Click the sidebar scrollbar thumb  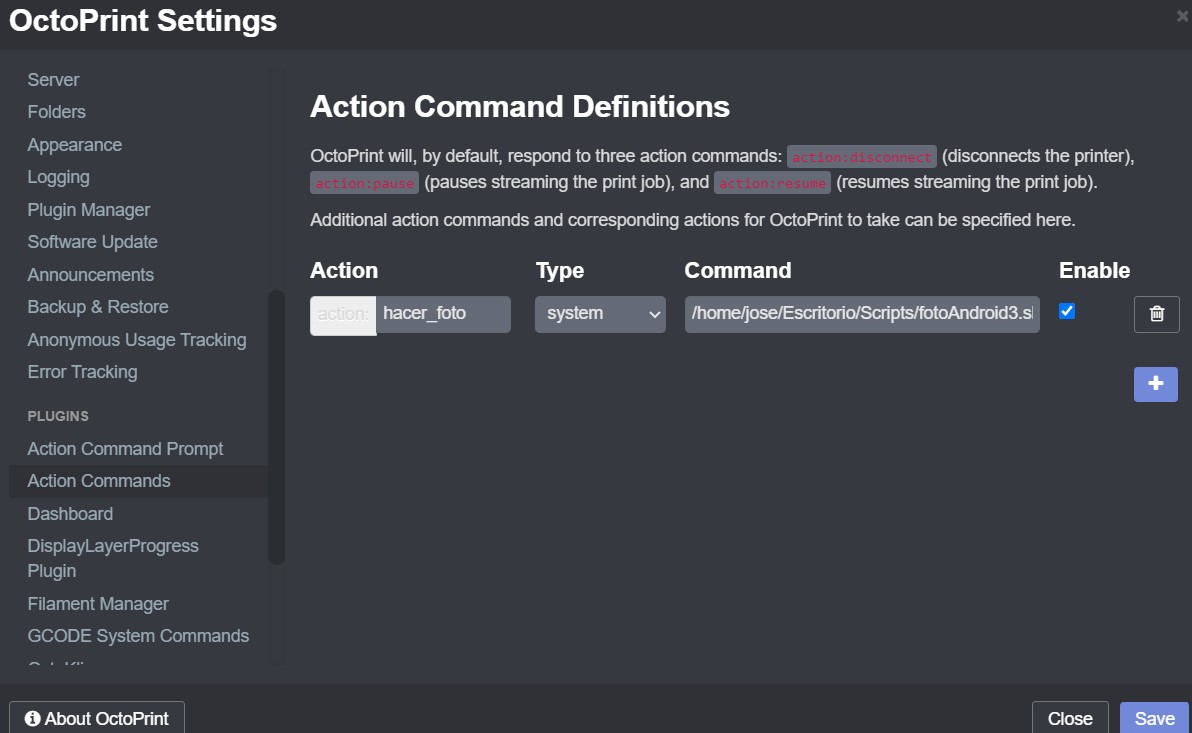click(x=276, y=427)
